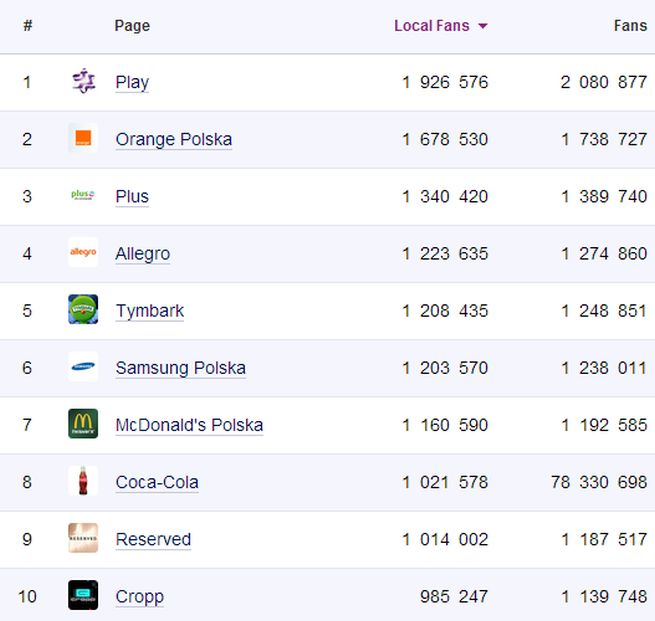Click the Samsung Polska logo icon
Image resolution: width=655 pixels, height=621 pixels.
point(83,367)
